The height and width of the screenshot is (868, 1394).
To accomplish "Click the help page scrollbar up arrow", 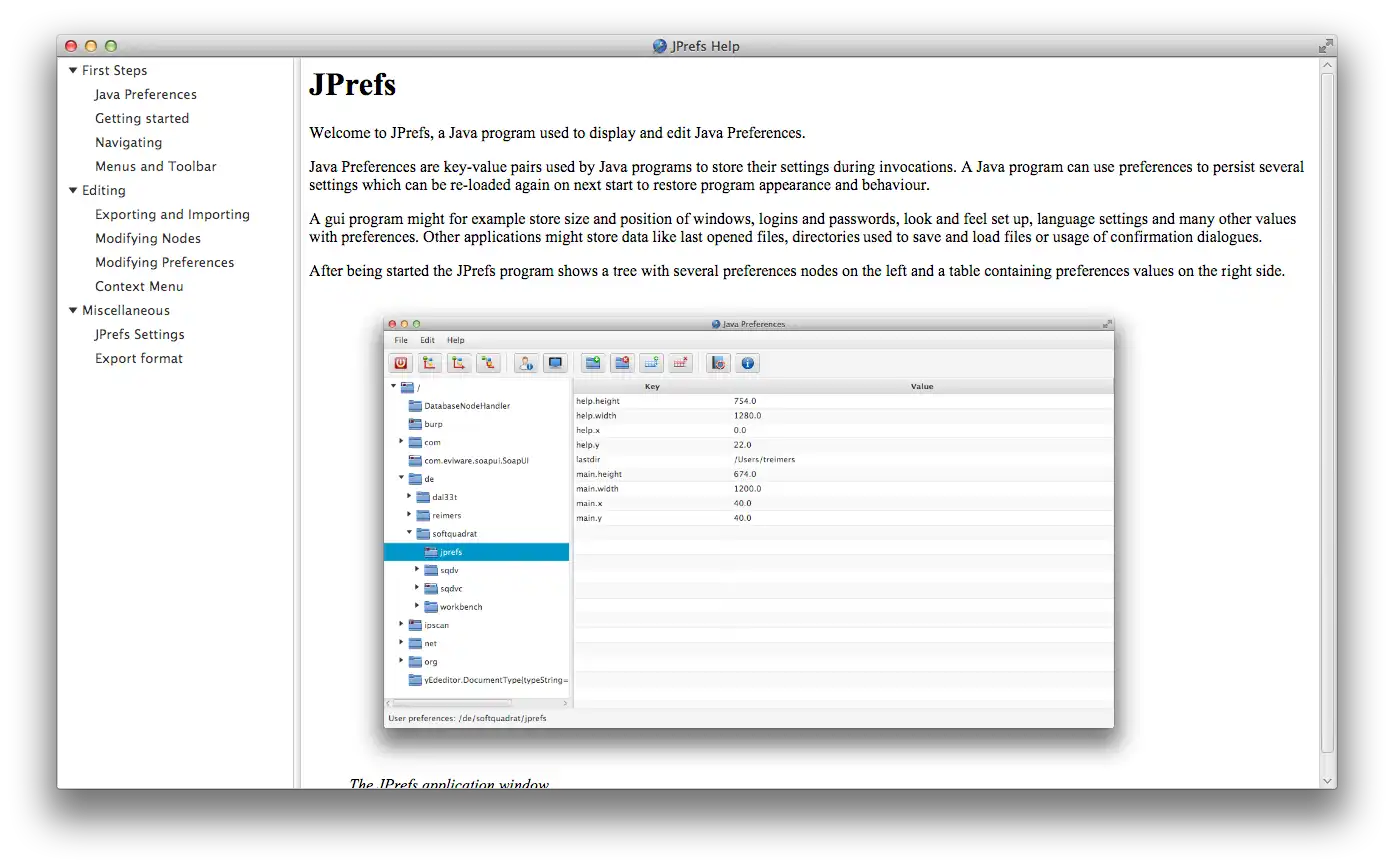I will (x=1328, y=65).
